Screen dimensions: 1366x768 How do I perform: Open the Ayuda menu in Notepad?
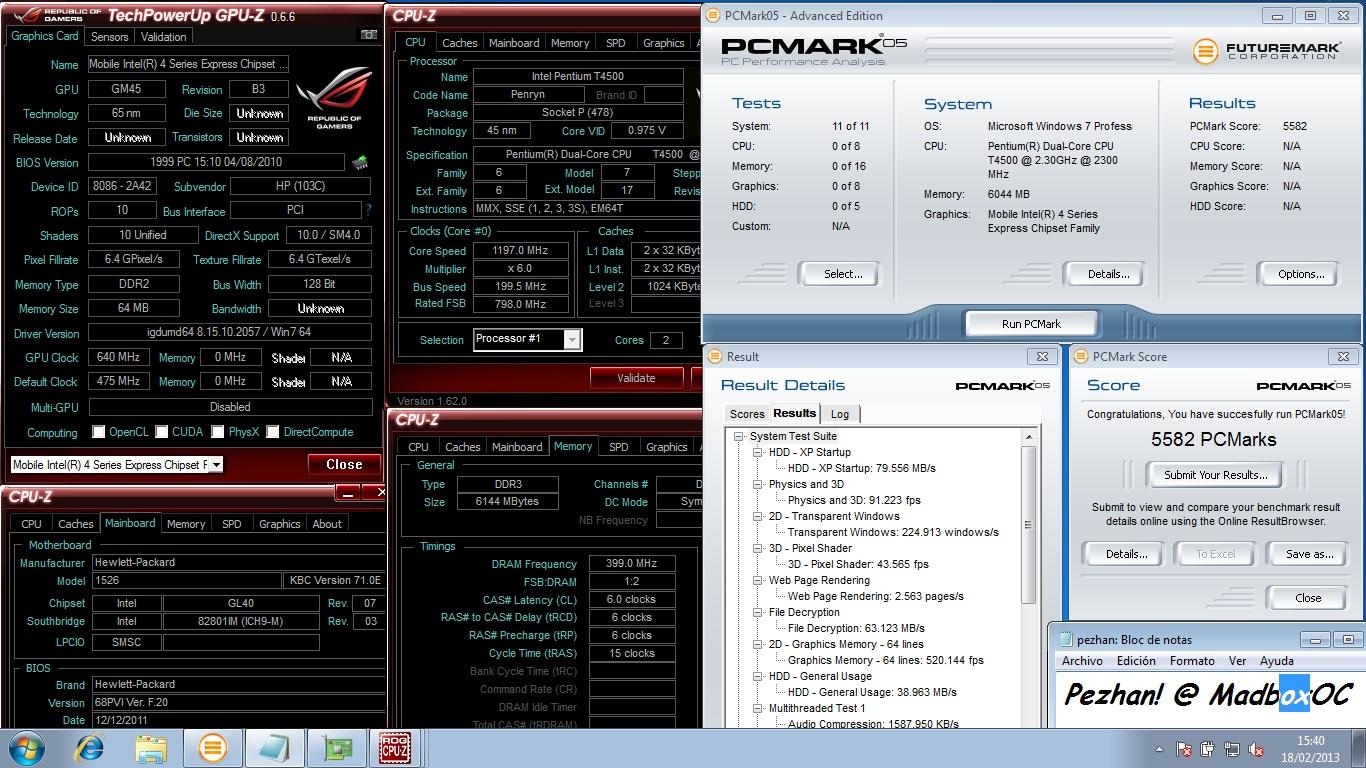[1277, 661]
